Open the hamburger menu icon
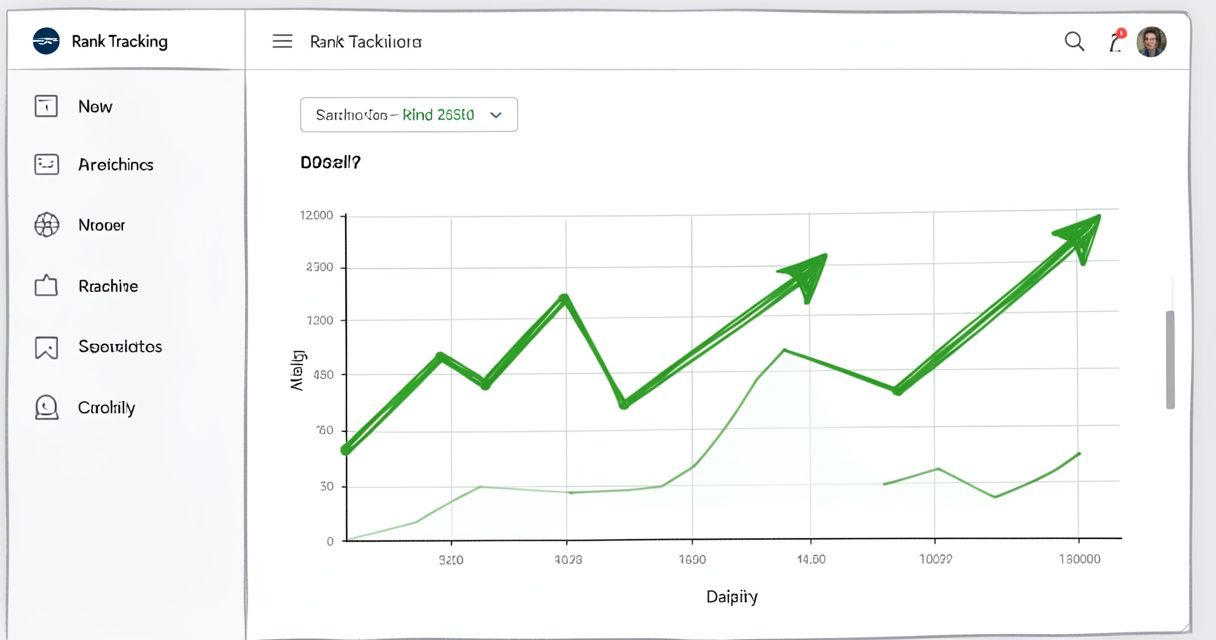 283,41
